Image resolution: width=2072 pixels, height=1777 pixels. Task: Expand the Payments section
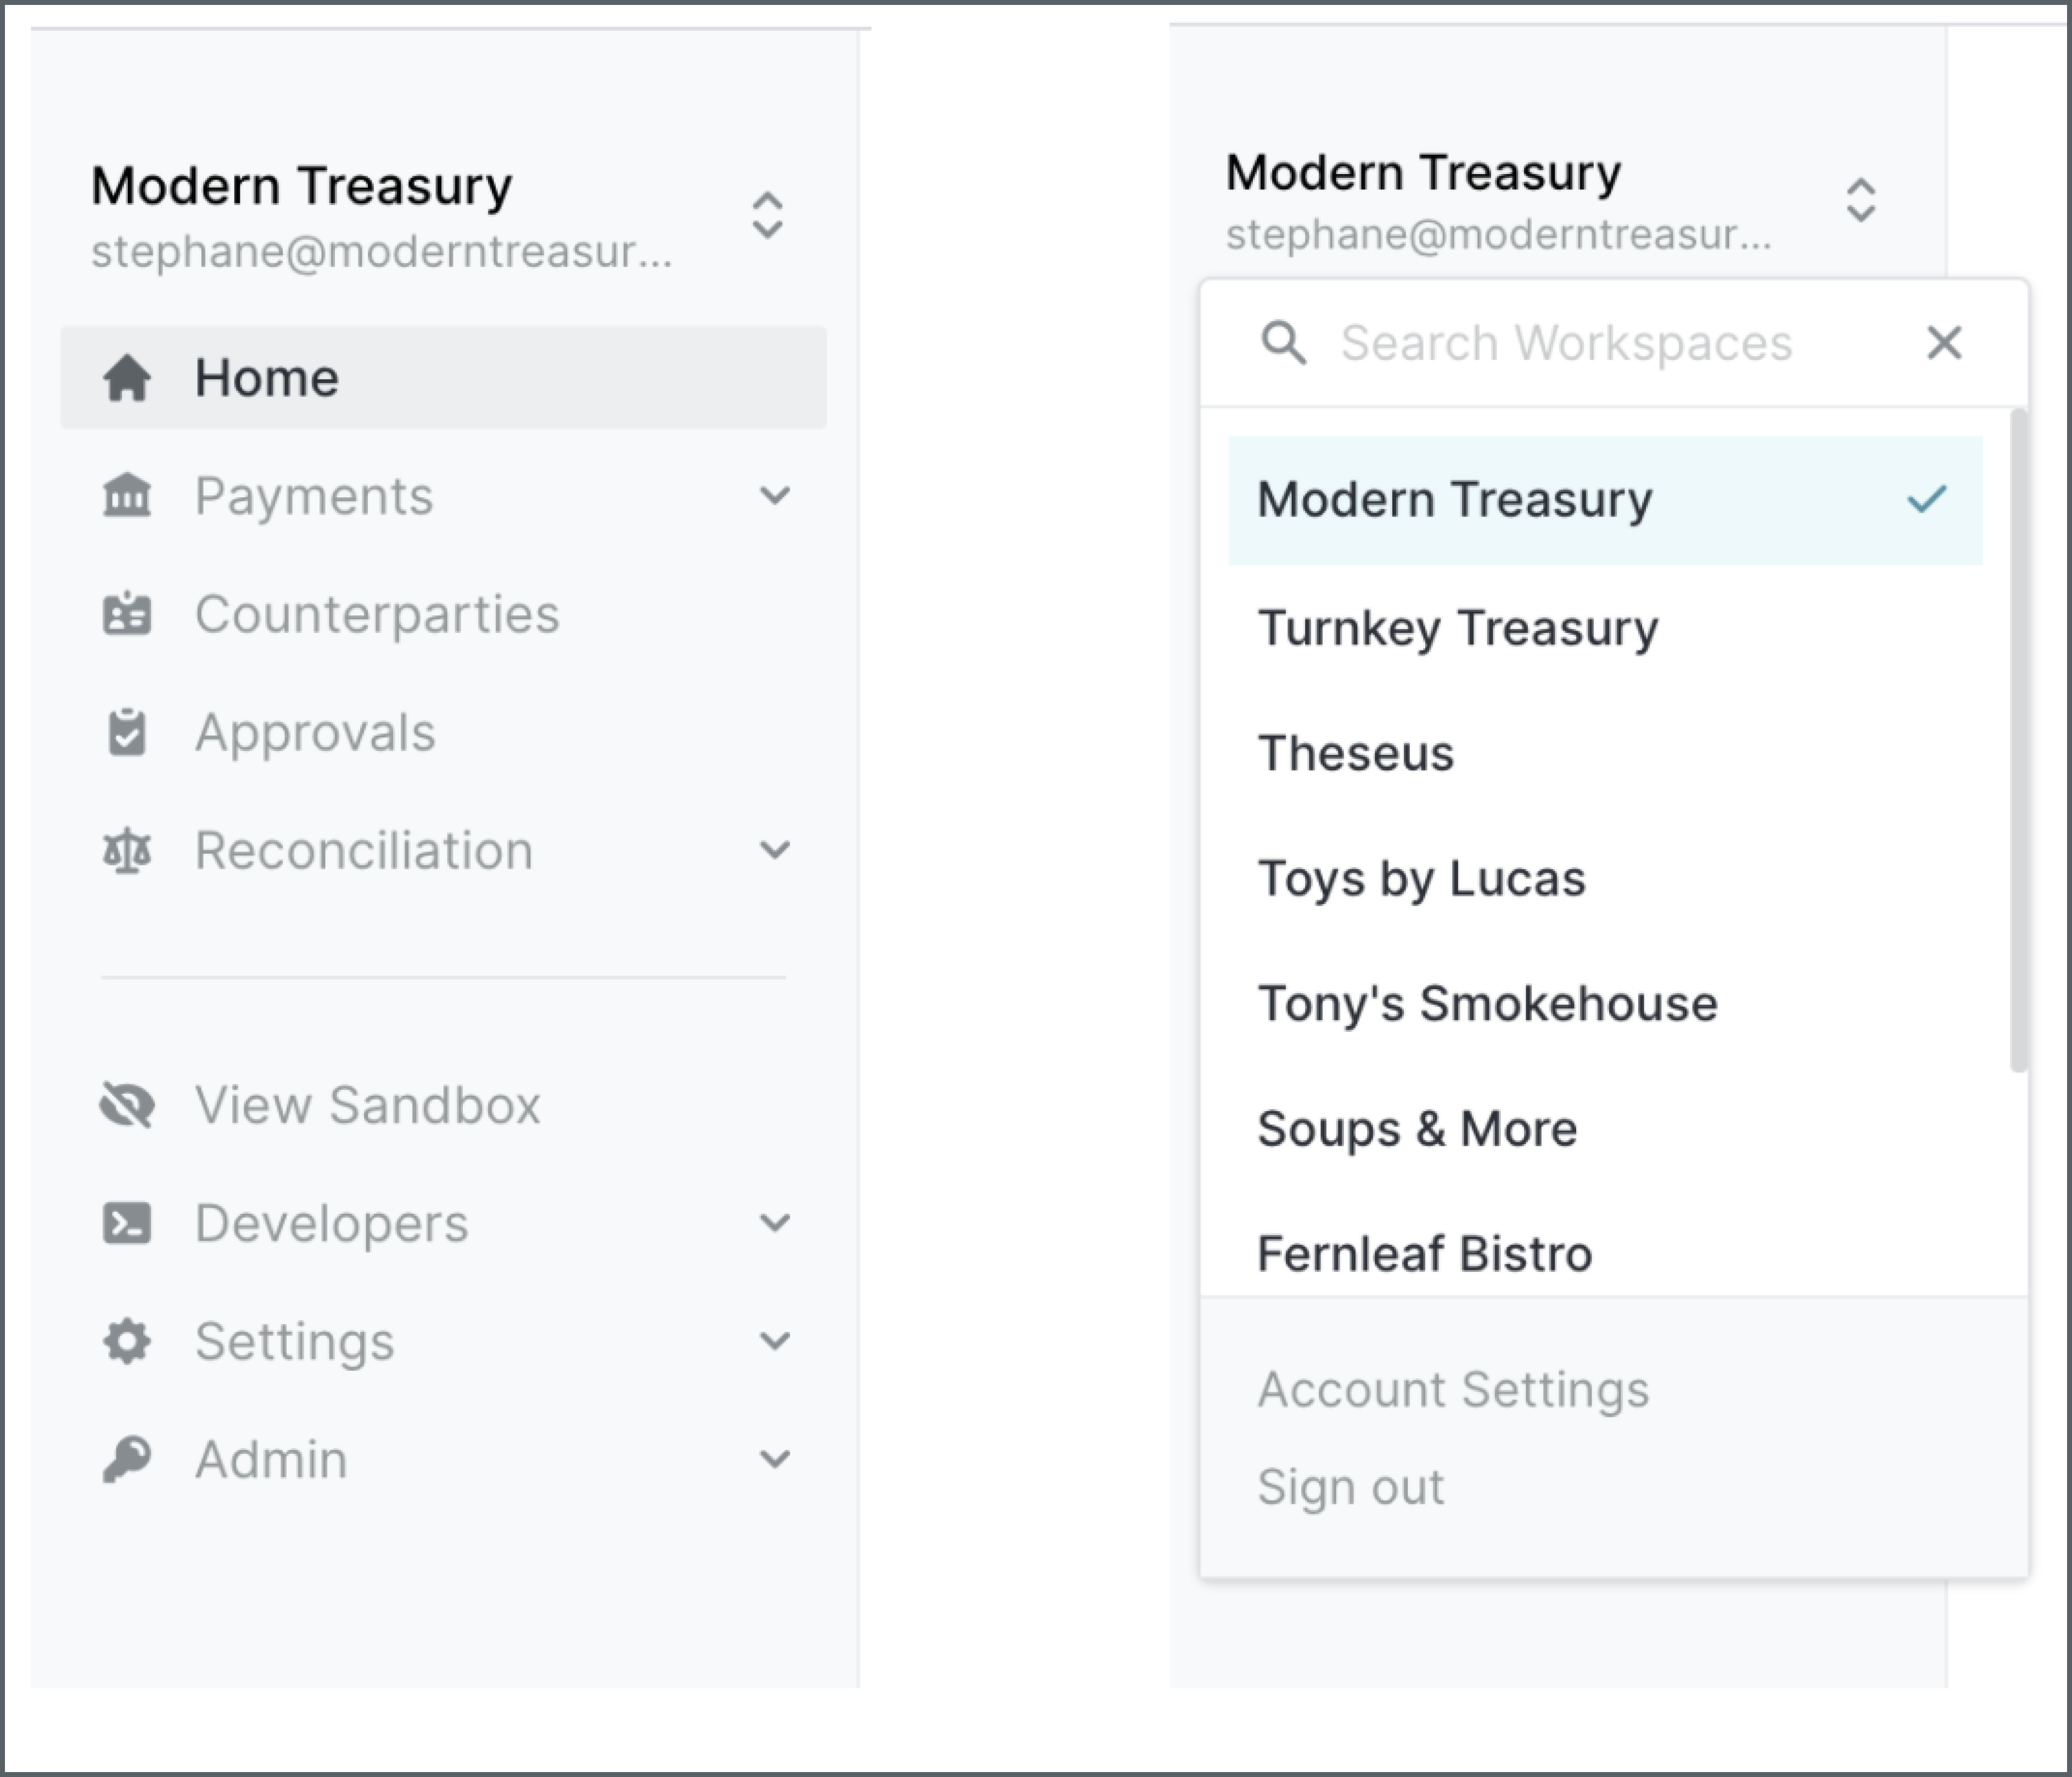[773, 495]
